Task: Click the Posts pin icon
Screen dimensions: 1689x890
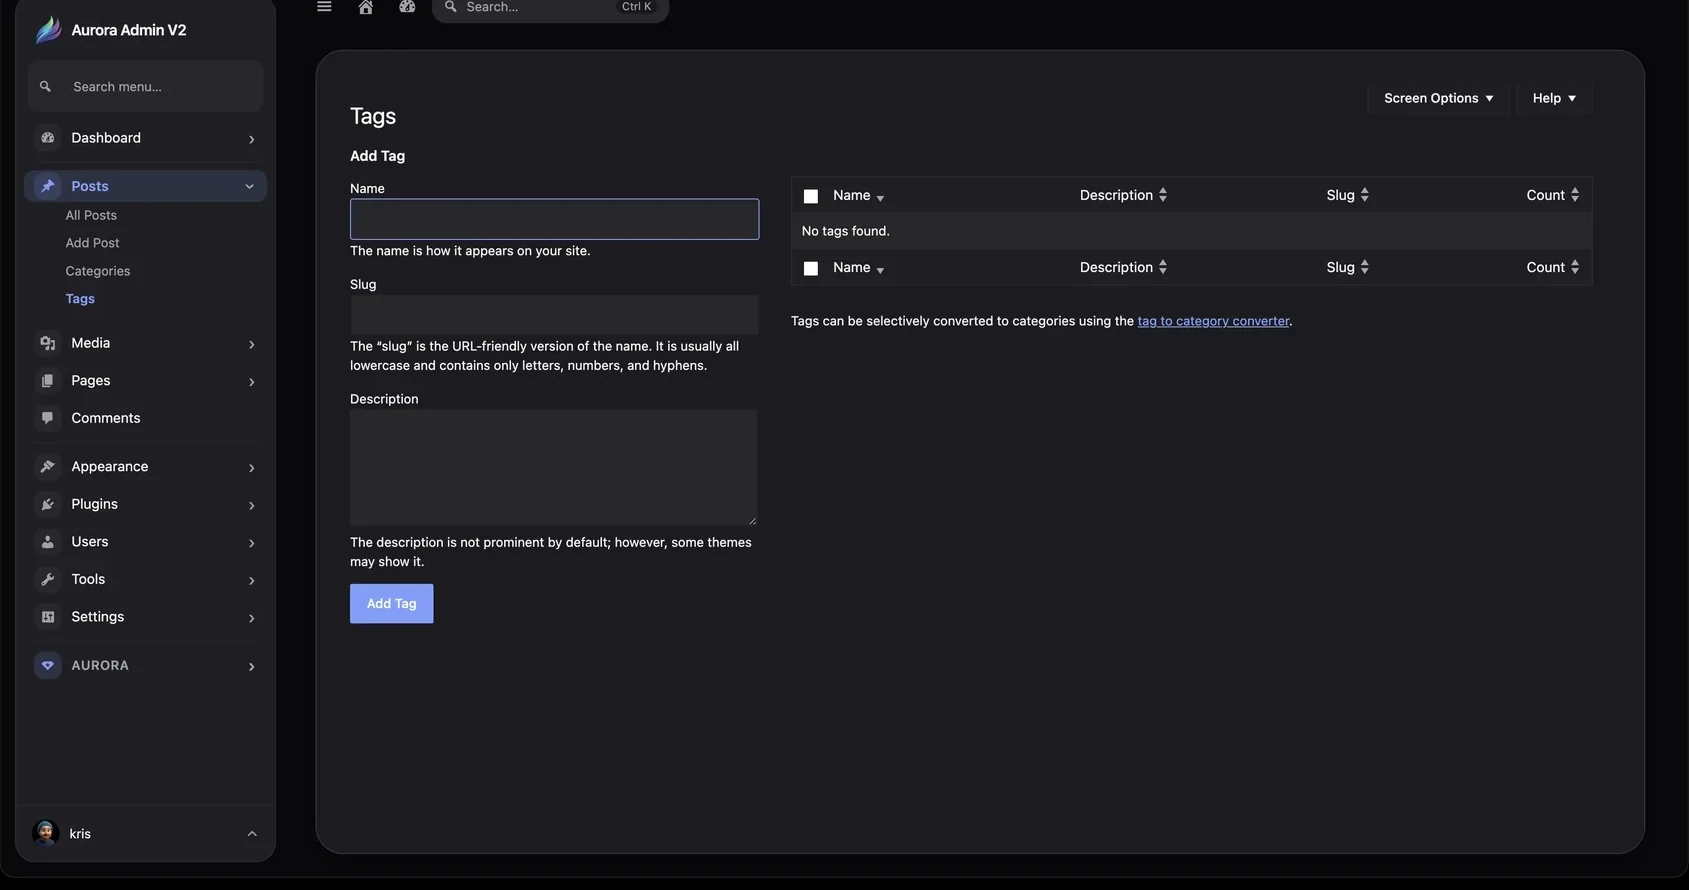Action: tap(47, 186)
